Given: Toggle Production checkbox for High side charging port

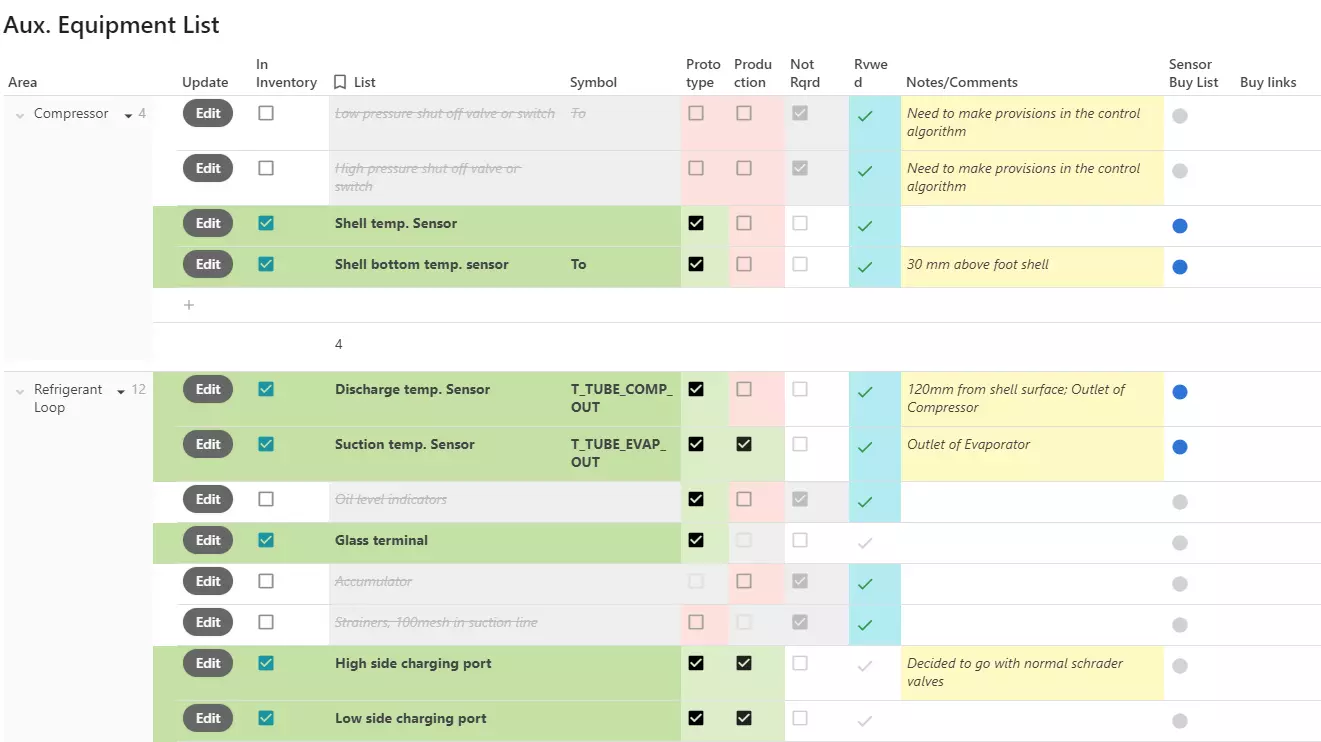Looking at the screenshot, I should pos(744,663).
